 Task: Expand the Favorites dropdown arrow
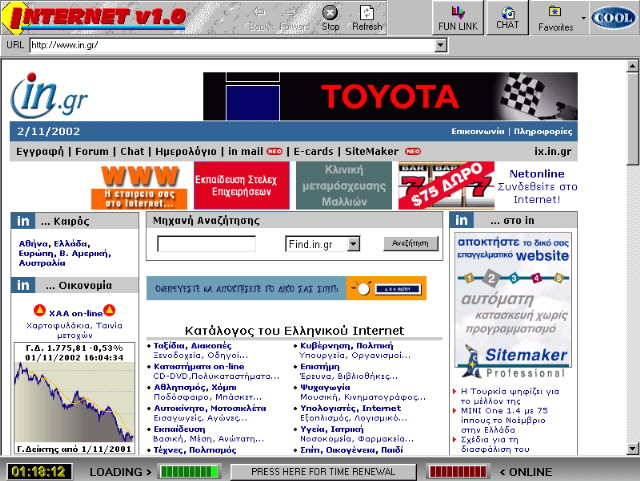[583, 17]
